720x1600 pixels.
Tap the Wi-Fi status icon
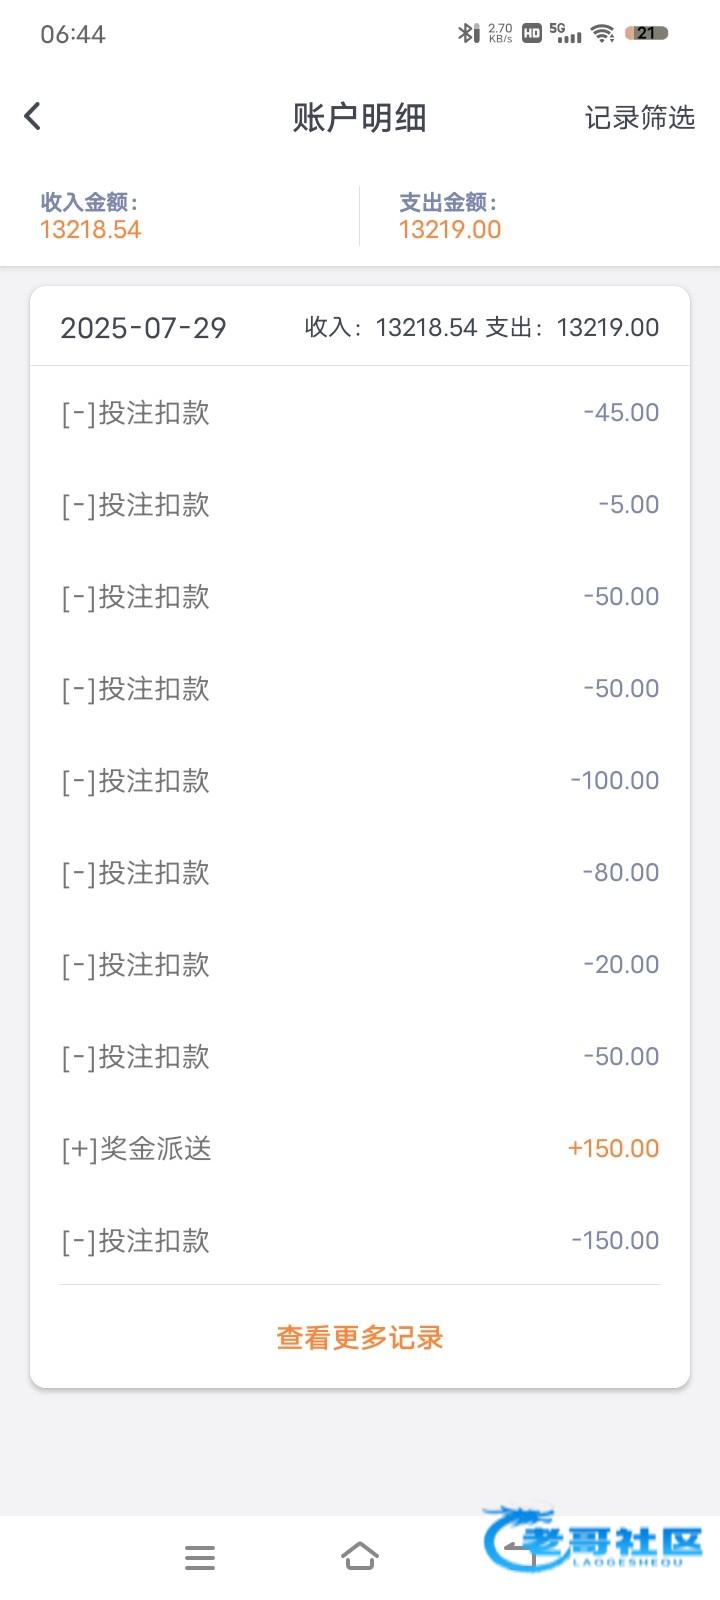tap(602, 33)
